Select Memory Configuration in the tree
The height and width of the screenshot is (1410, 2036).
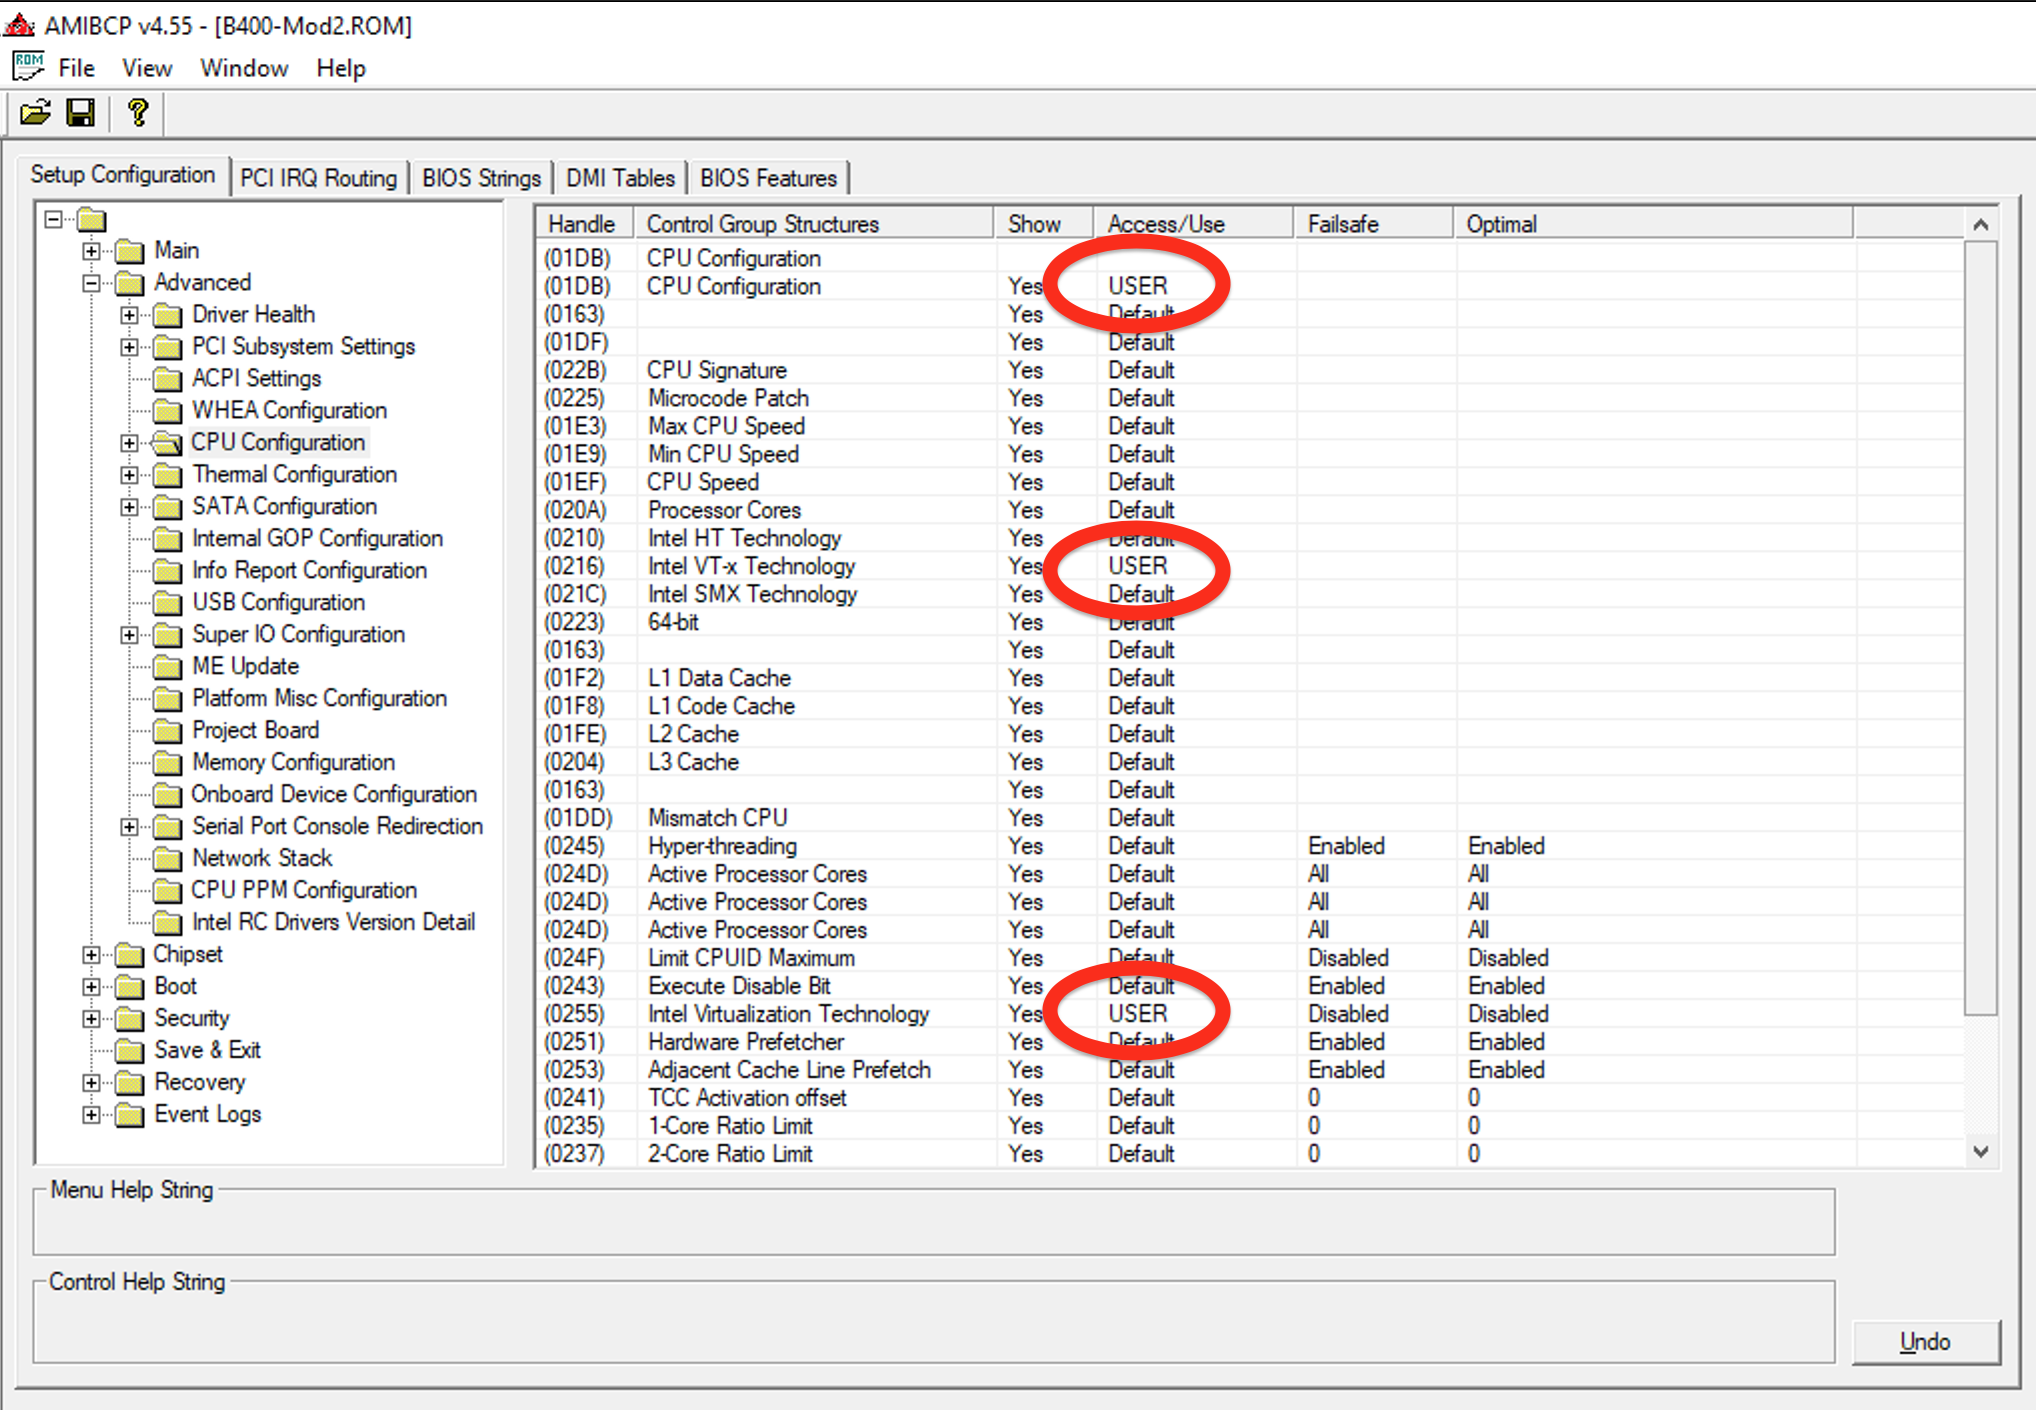coord(294,762)
